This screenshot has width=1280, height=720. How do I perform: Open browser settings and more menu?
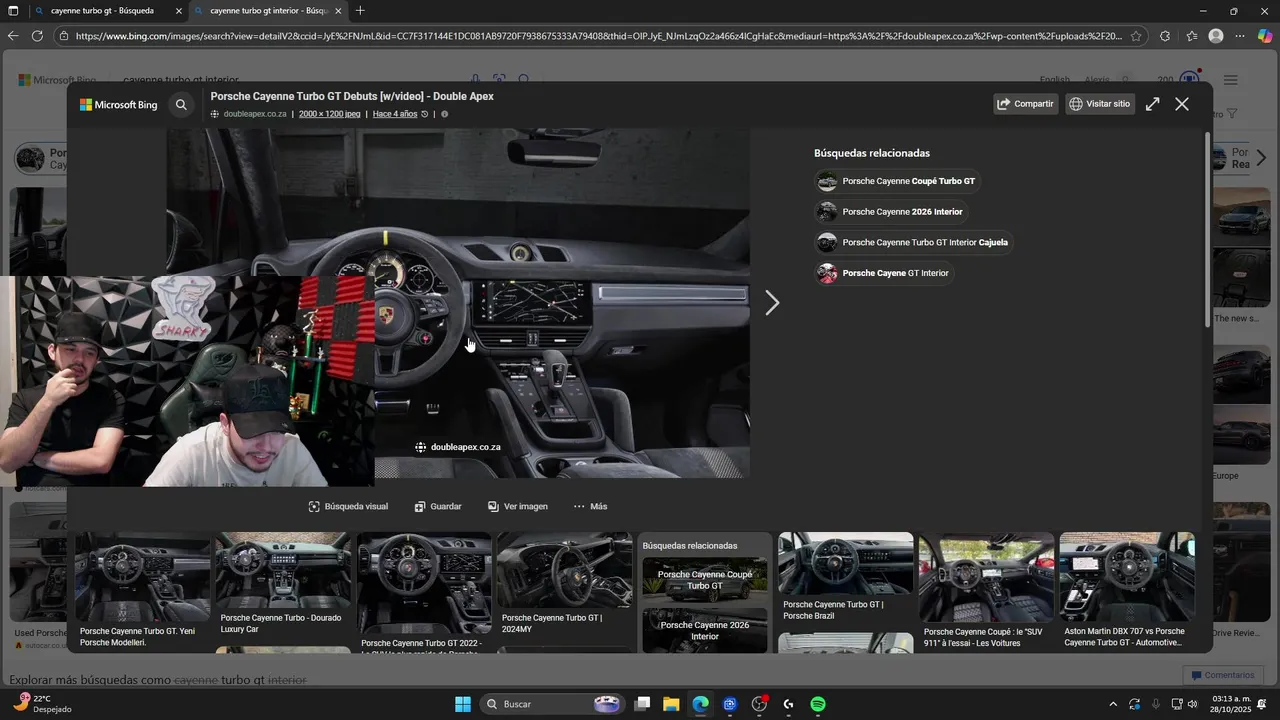1240,36
